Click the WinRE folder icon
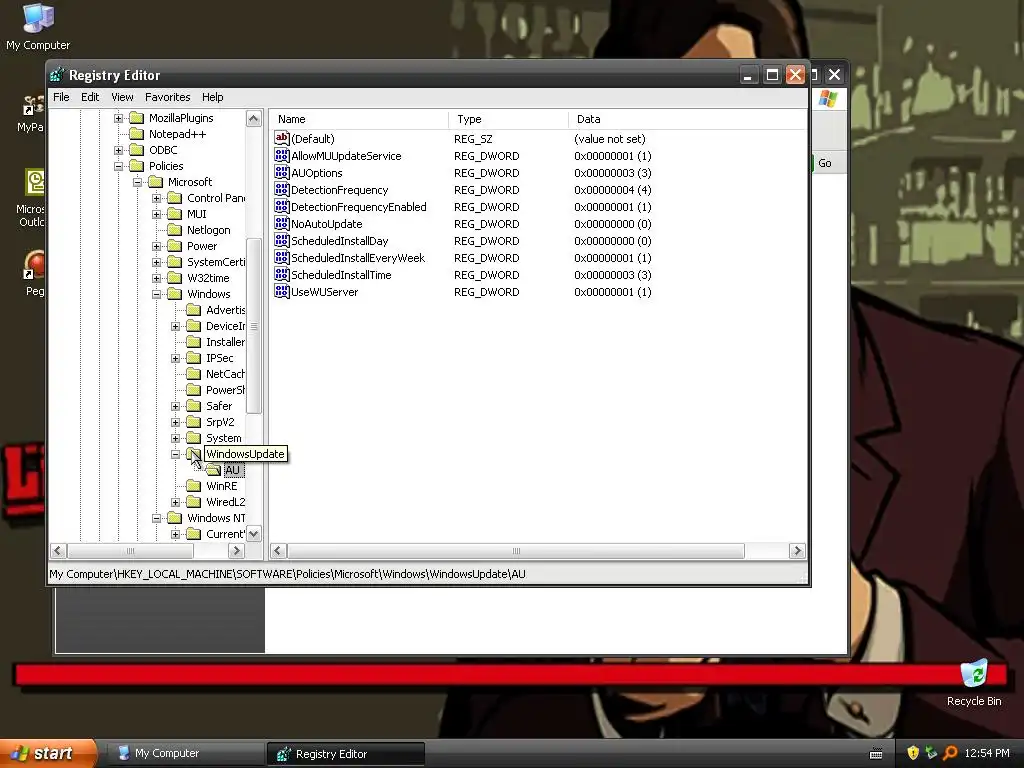This screenshot has width=1024, height=768. 193,486
